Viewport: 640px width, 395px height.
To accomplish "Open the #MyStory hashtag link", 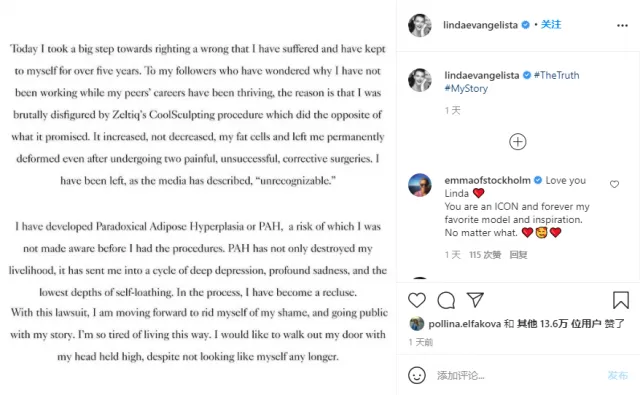I will (x=466, y=89).
